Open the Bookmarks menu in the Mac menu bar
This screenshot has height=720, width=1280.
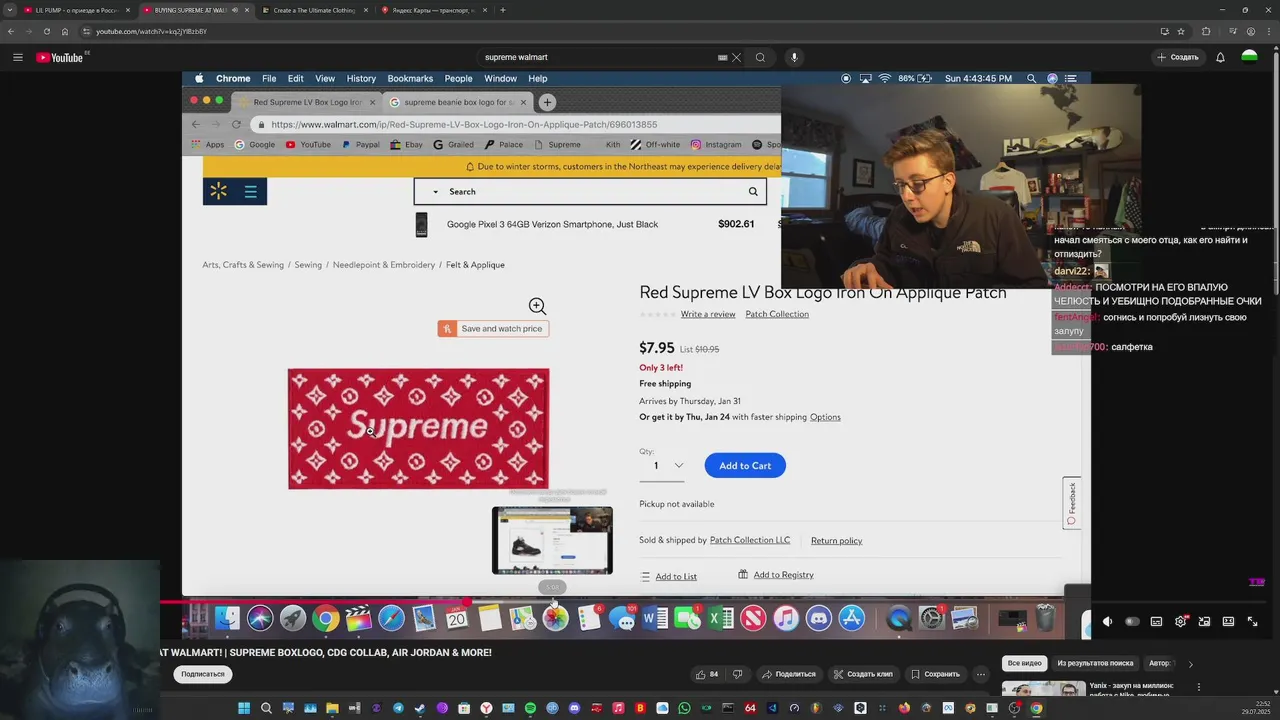click(410, 78)
